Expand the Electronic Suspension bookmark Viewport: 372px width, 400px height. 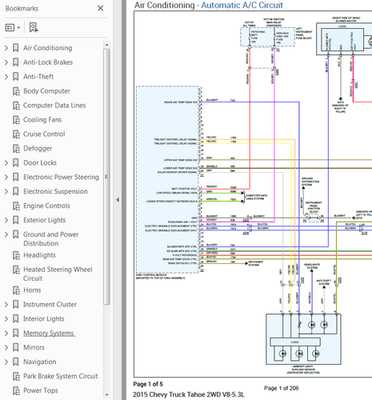[6, 191]
